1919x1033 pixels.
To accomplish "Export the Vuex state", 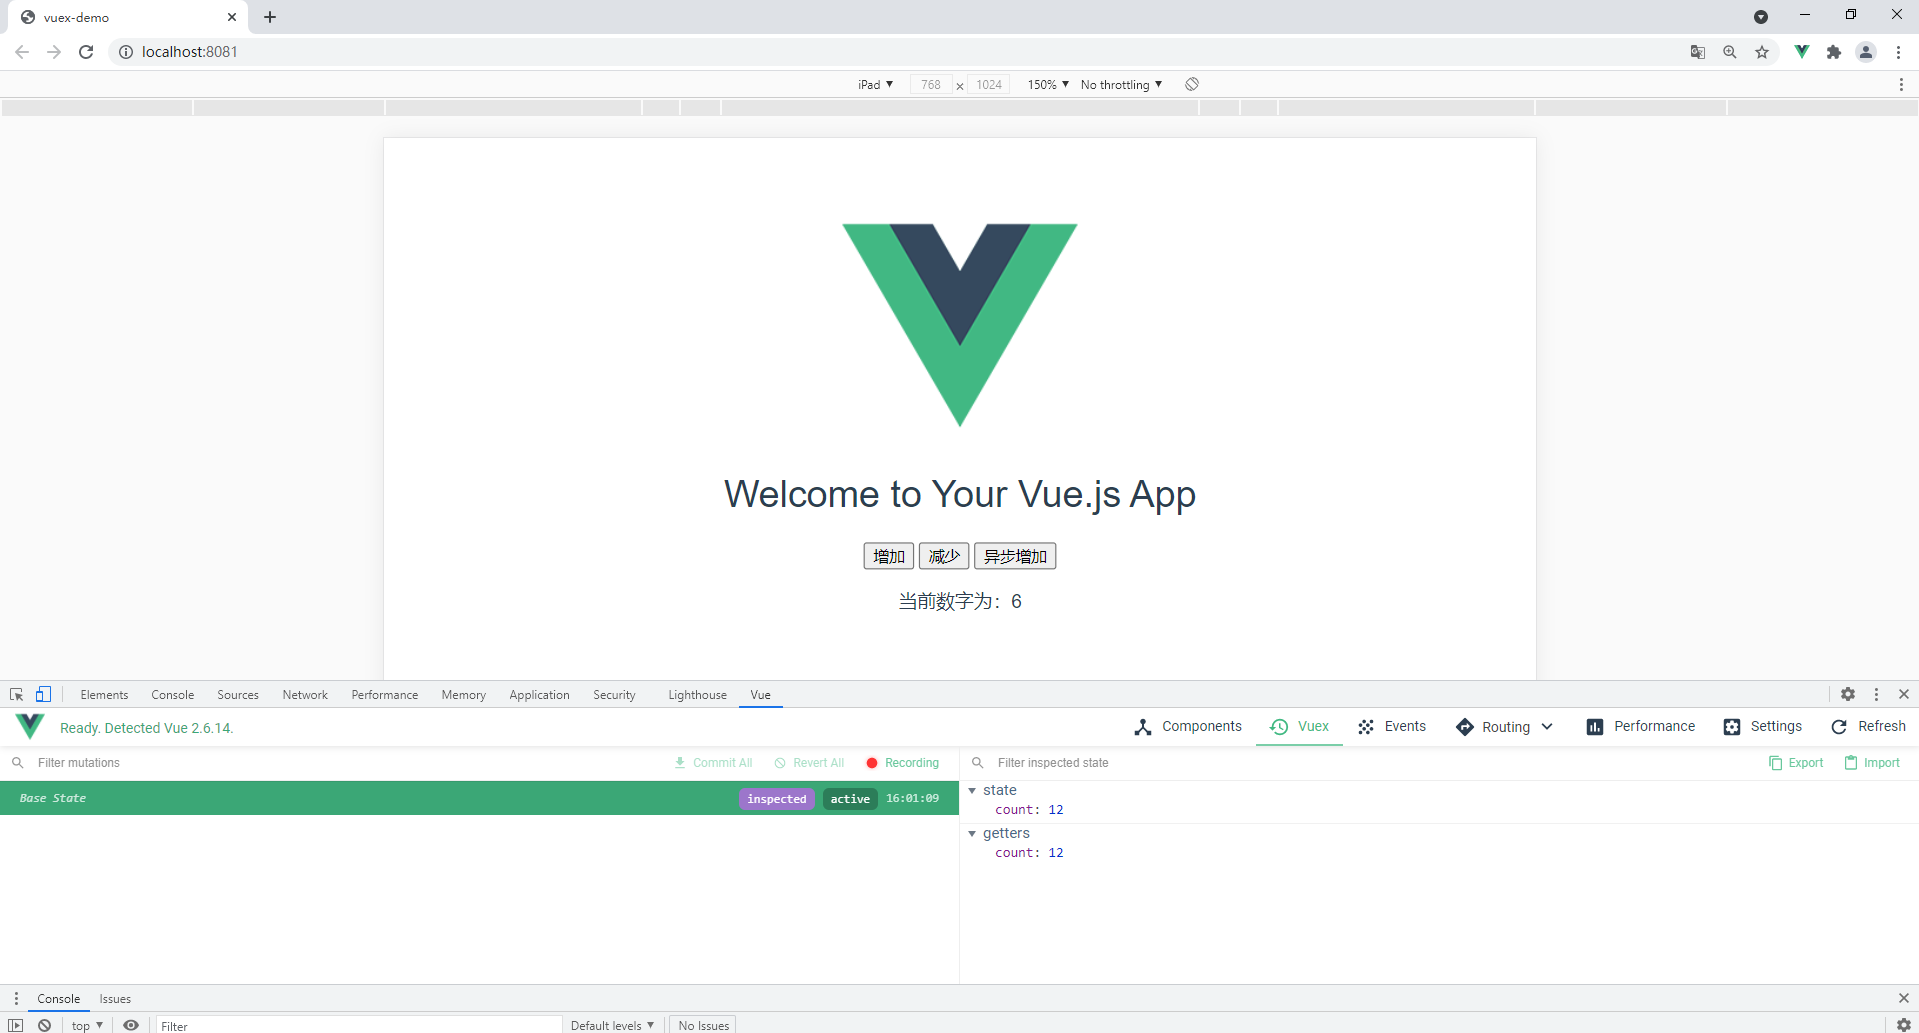I will 1796,763.
